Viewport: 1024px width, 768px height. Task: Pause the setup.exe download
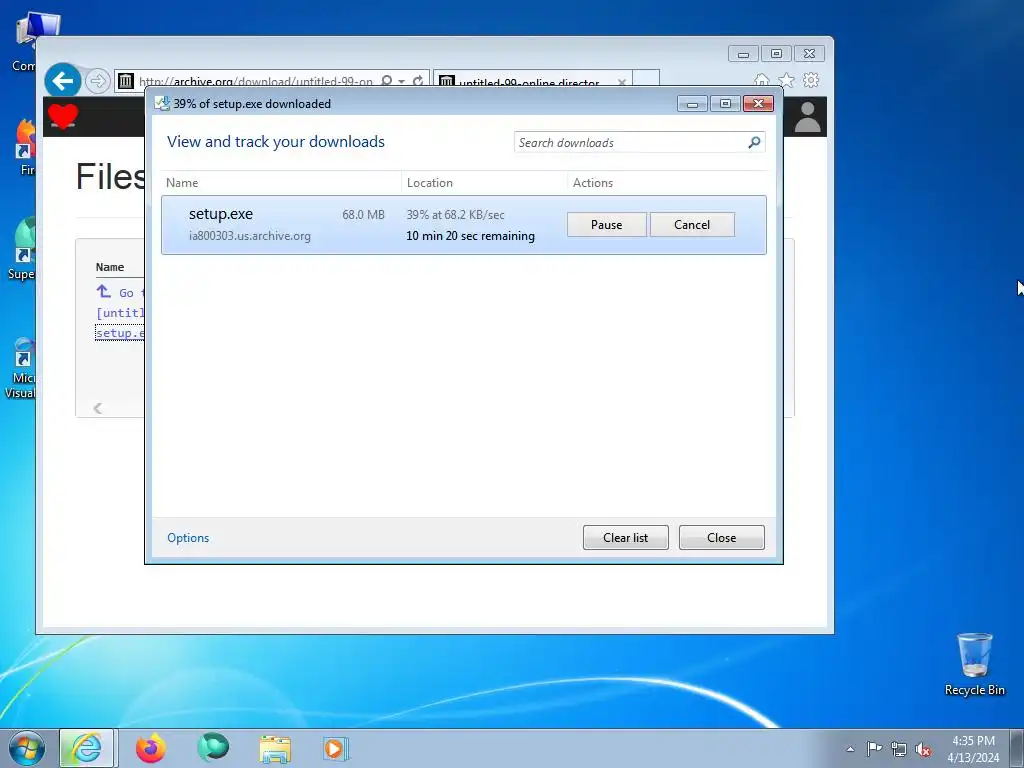607,225
